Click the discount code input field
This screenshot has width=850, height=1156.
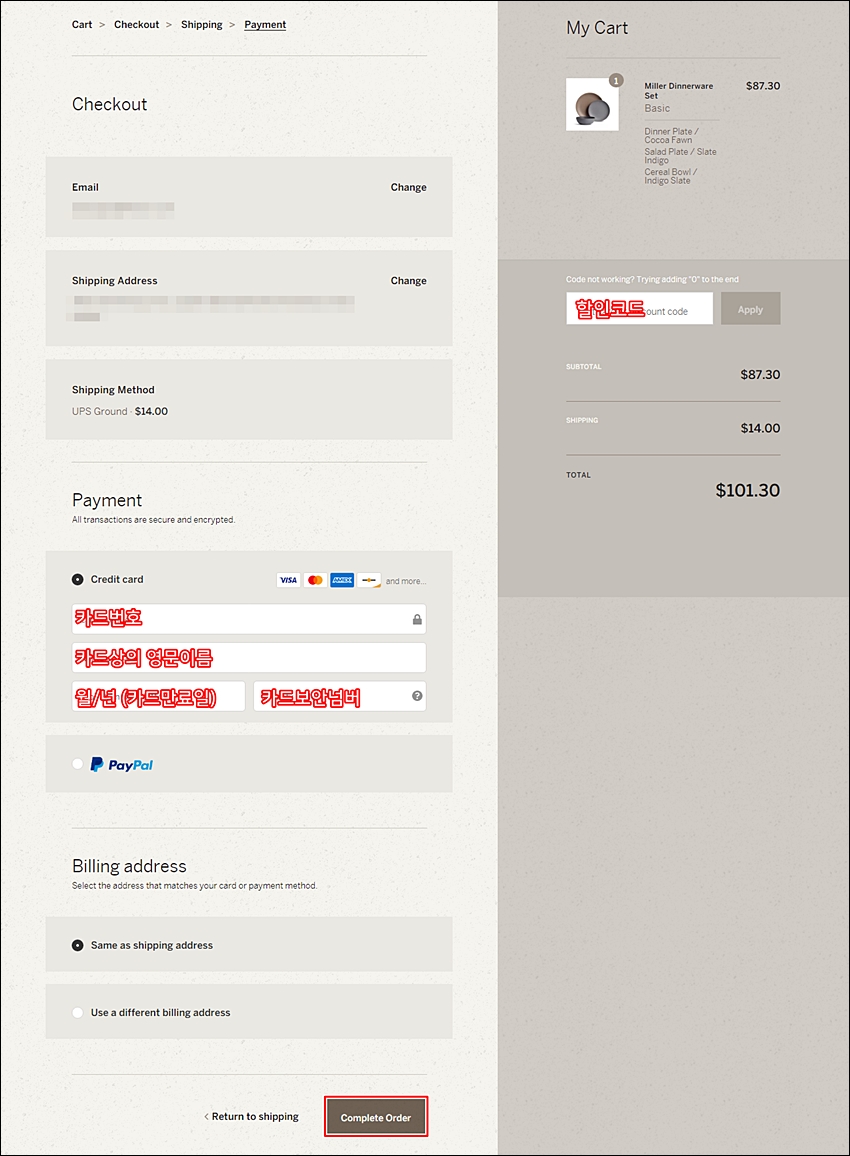[x=639, y=308]
